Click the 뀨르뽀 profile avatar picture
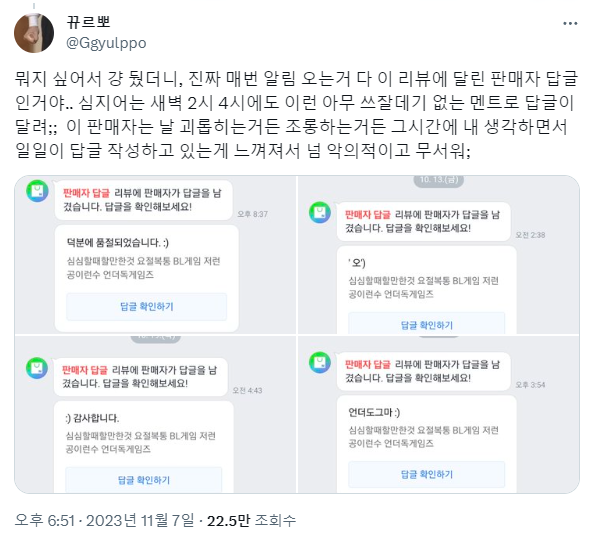The width and height of the screenshot is (596, 543). click(x=34, y=33)
